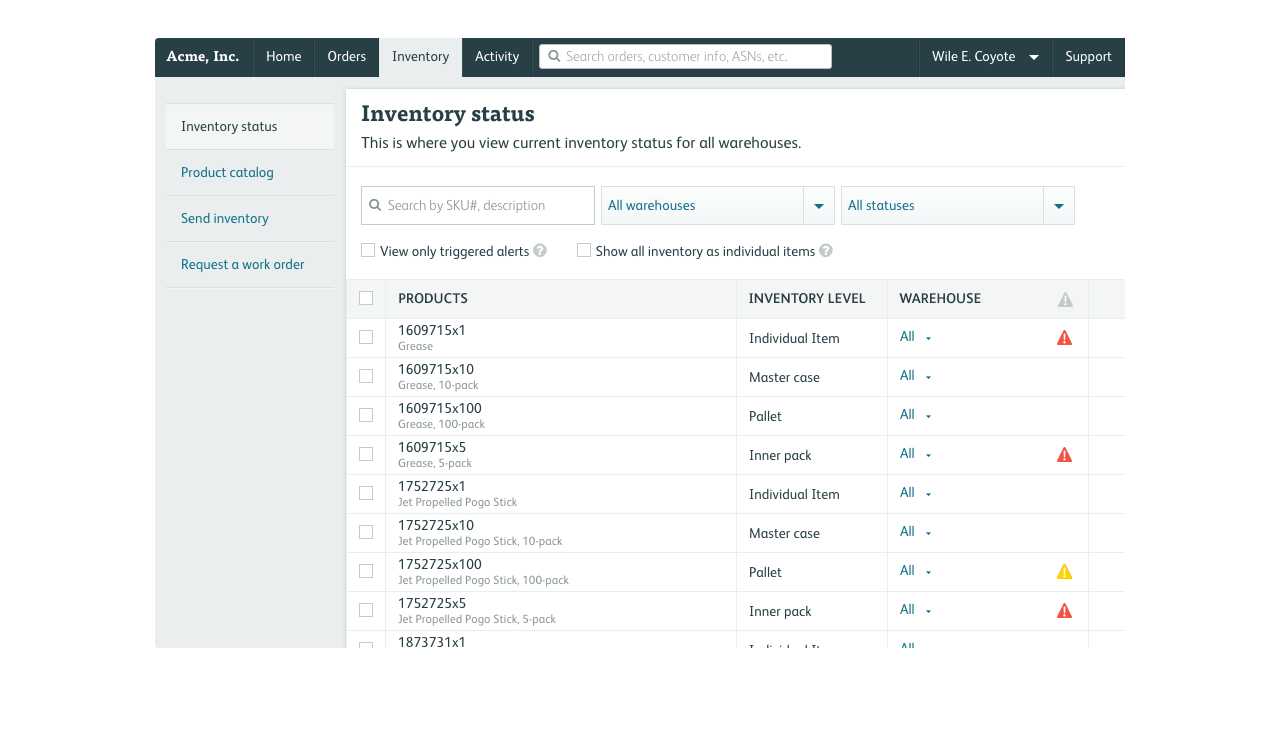Screen dimensions: 1280x737
Task: Click the yellow warning icon for 1752725x100 Pallet
Action: (x=1064, y=572)
